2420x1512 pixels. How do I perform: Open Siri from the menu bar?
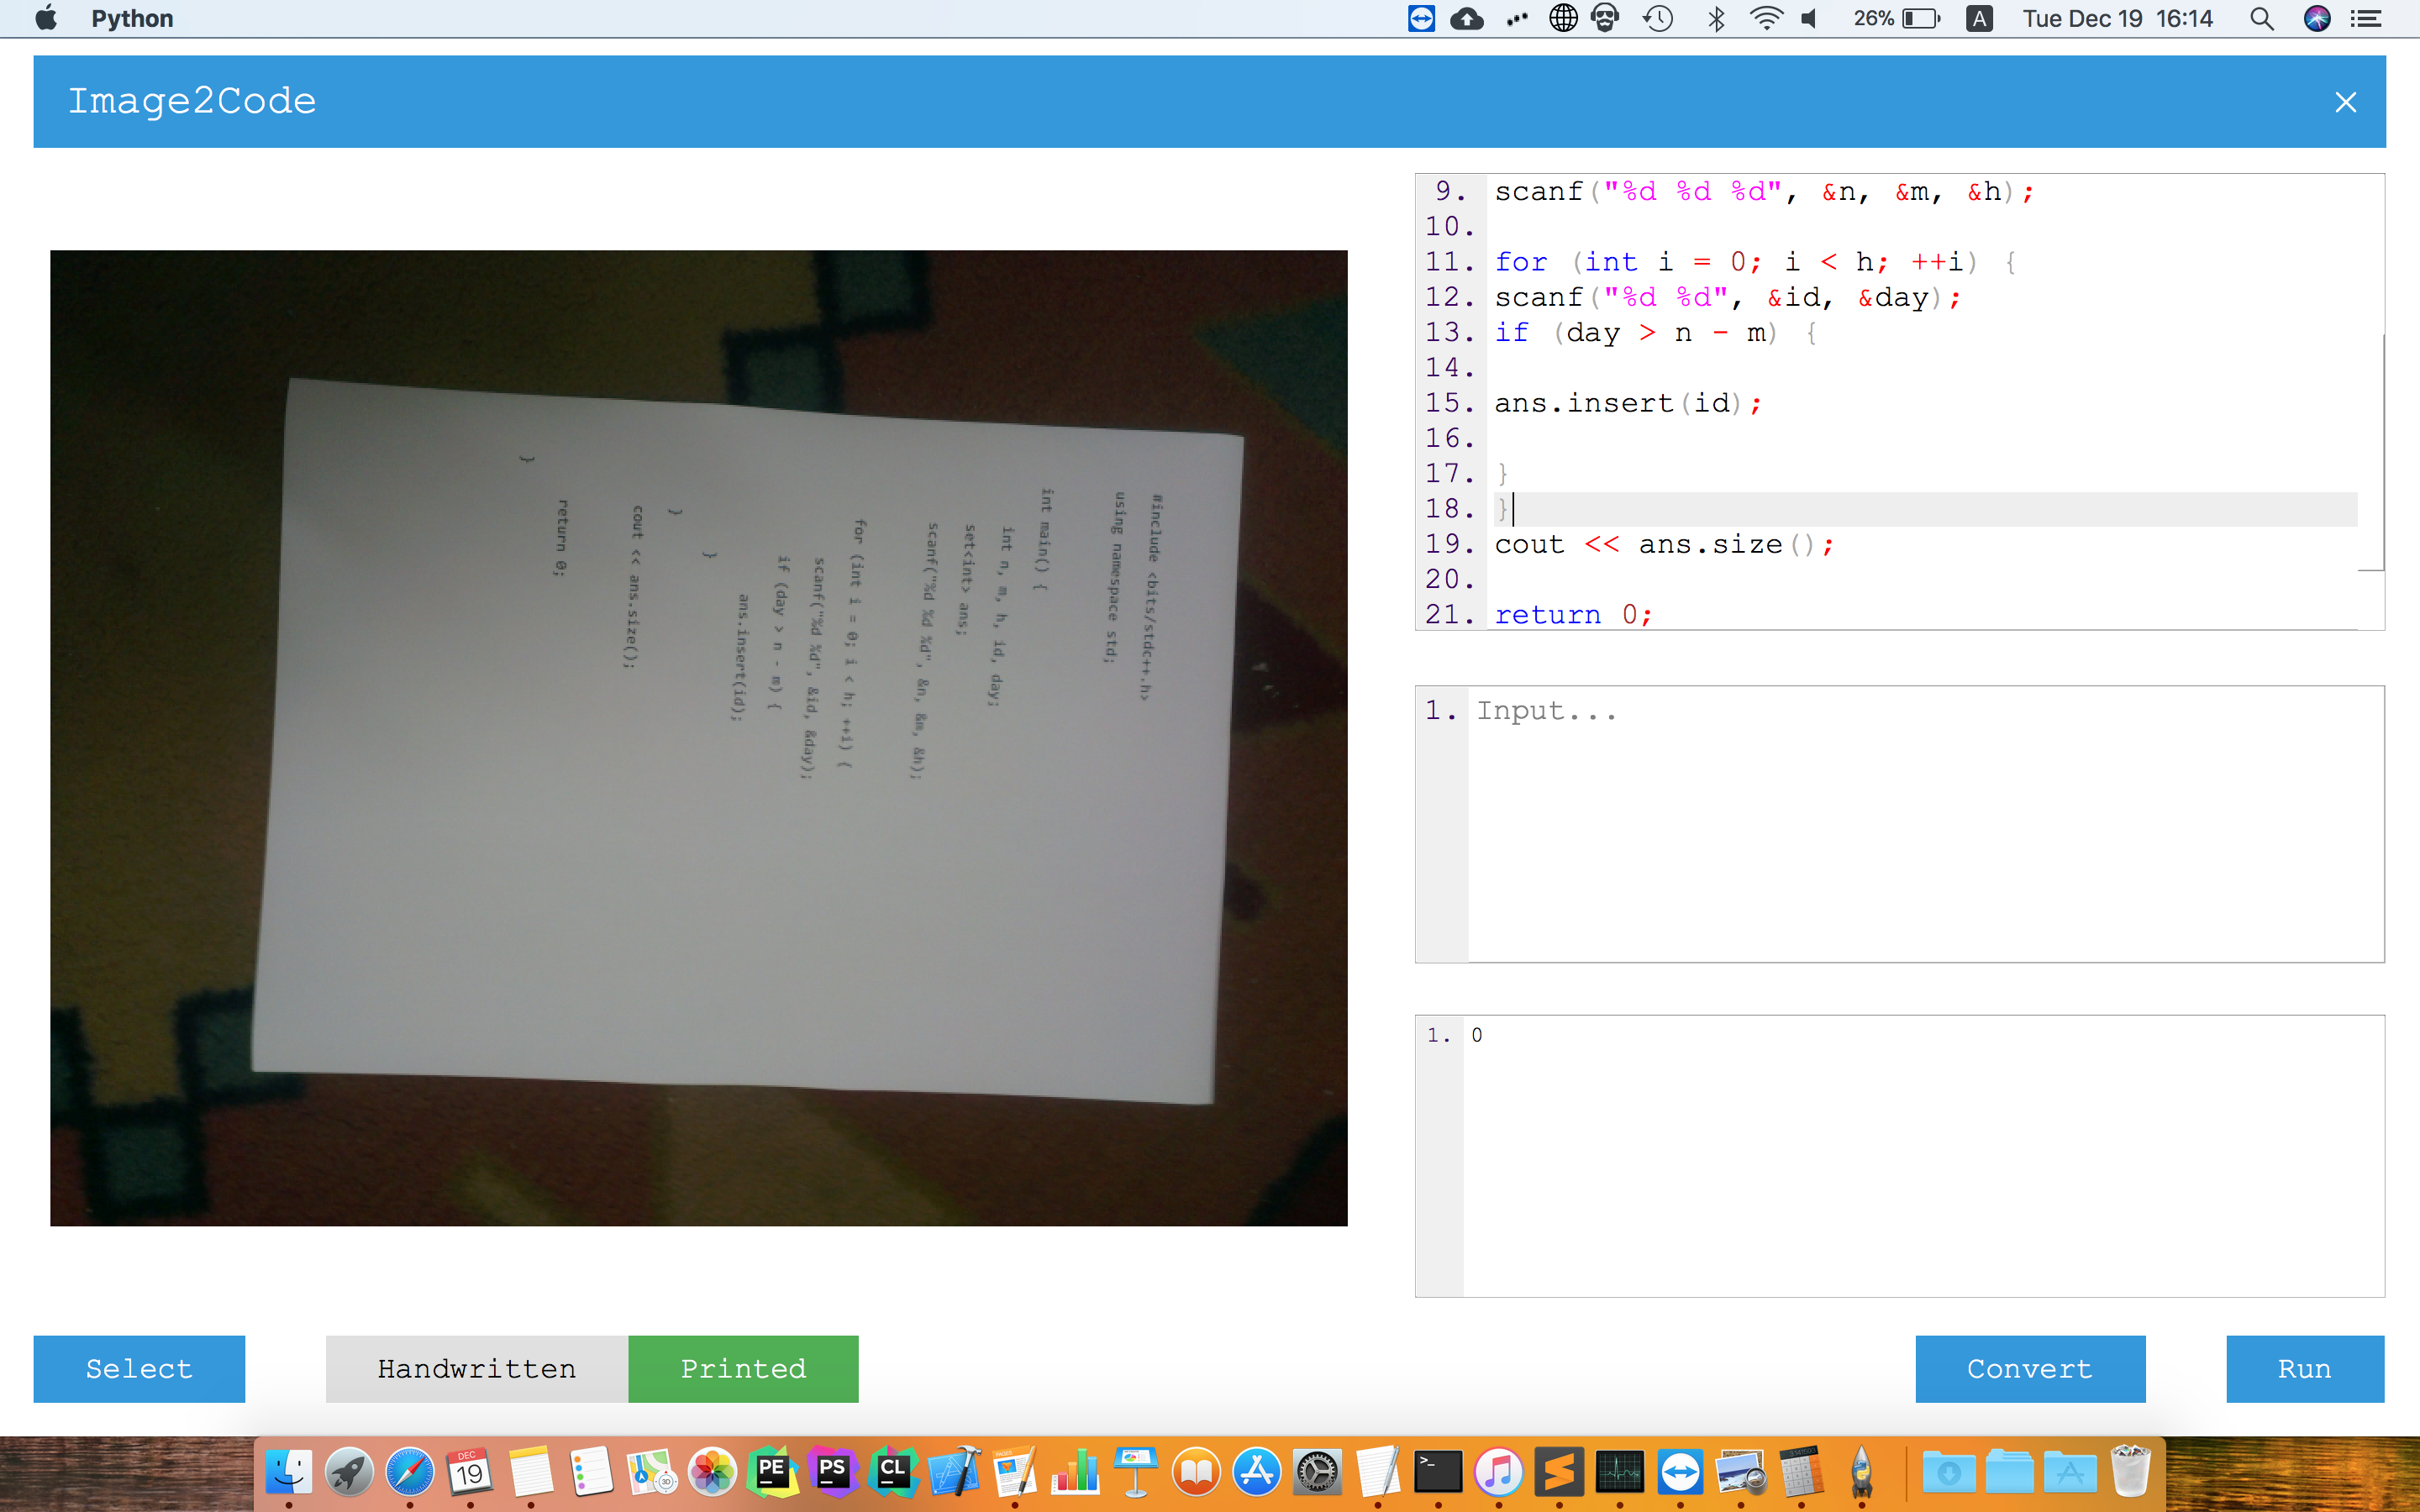2316,18
